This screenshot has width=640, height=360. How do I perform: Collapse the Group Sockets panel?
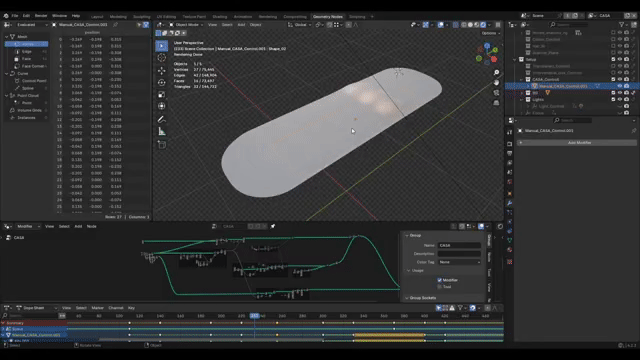click(x=407, y=298)
